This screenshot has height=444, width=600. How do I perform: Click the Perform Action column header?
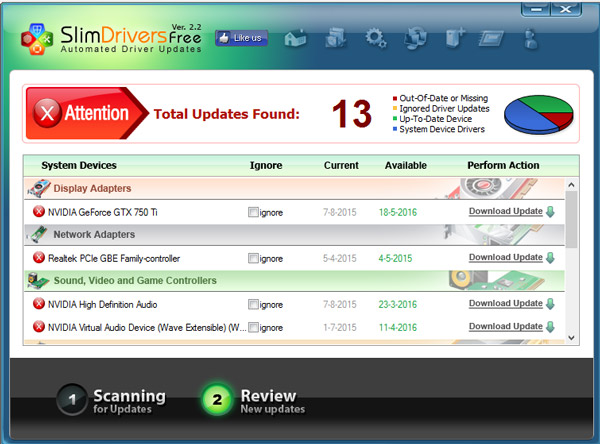(x=503, y=165)
